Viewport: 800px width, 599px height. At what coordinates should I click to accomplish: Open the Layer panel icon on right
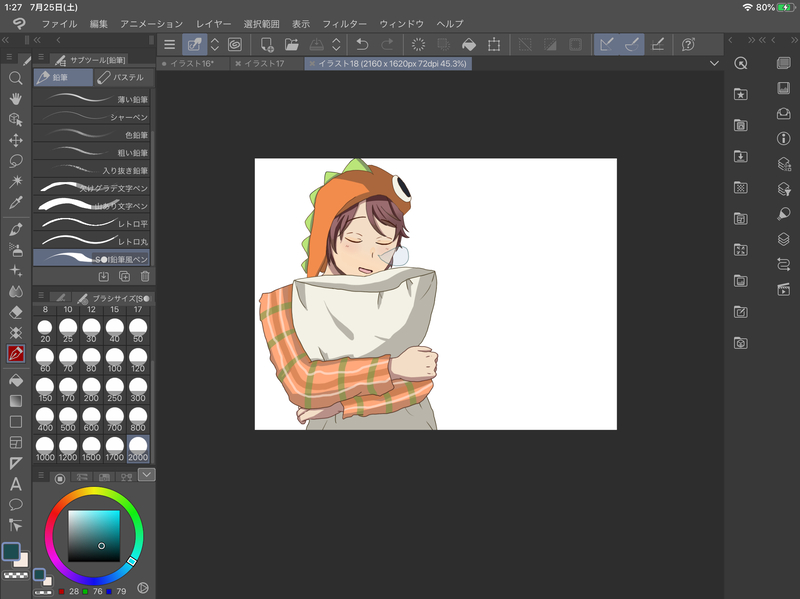point(784,239)
